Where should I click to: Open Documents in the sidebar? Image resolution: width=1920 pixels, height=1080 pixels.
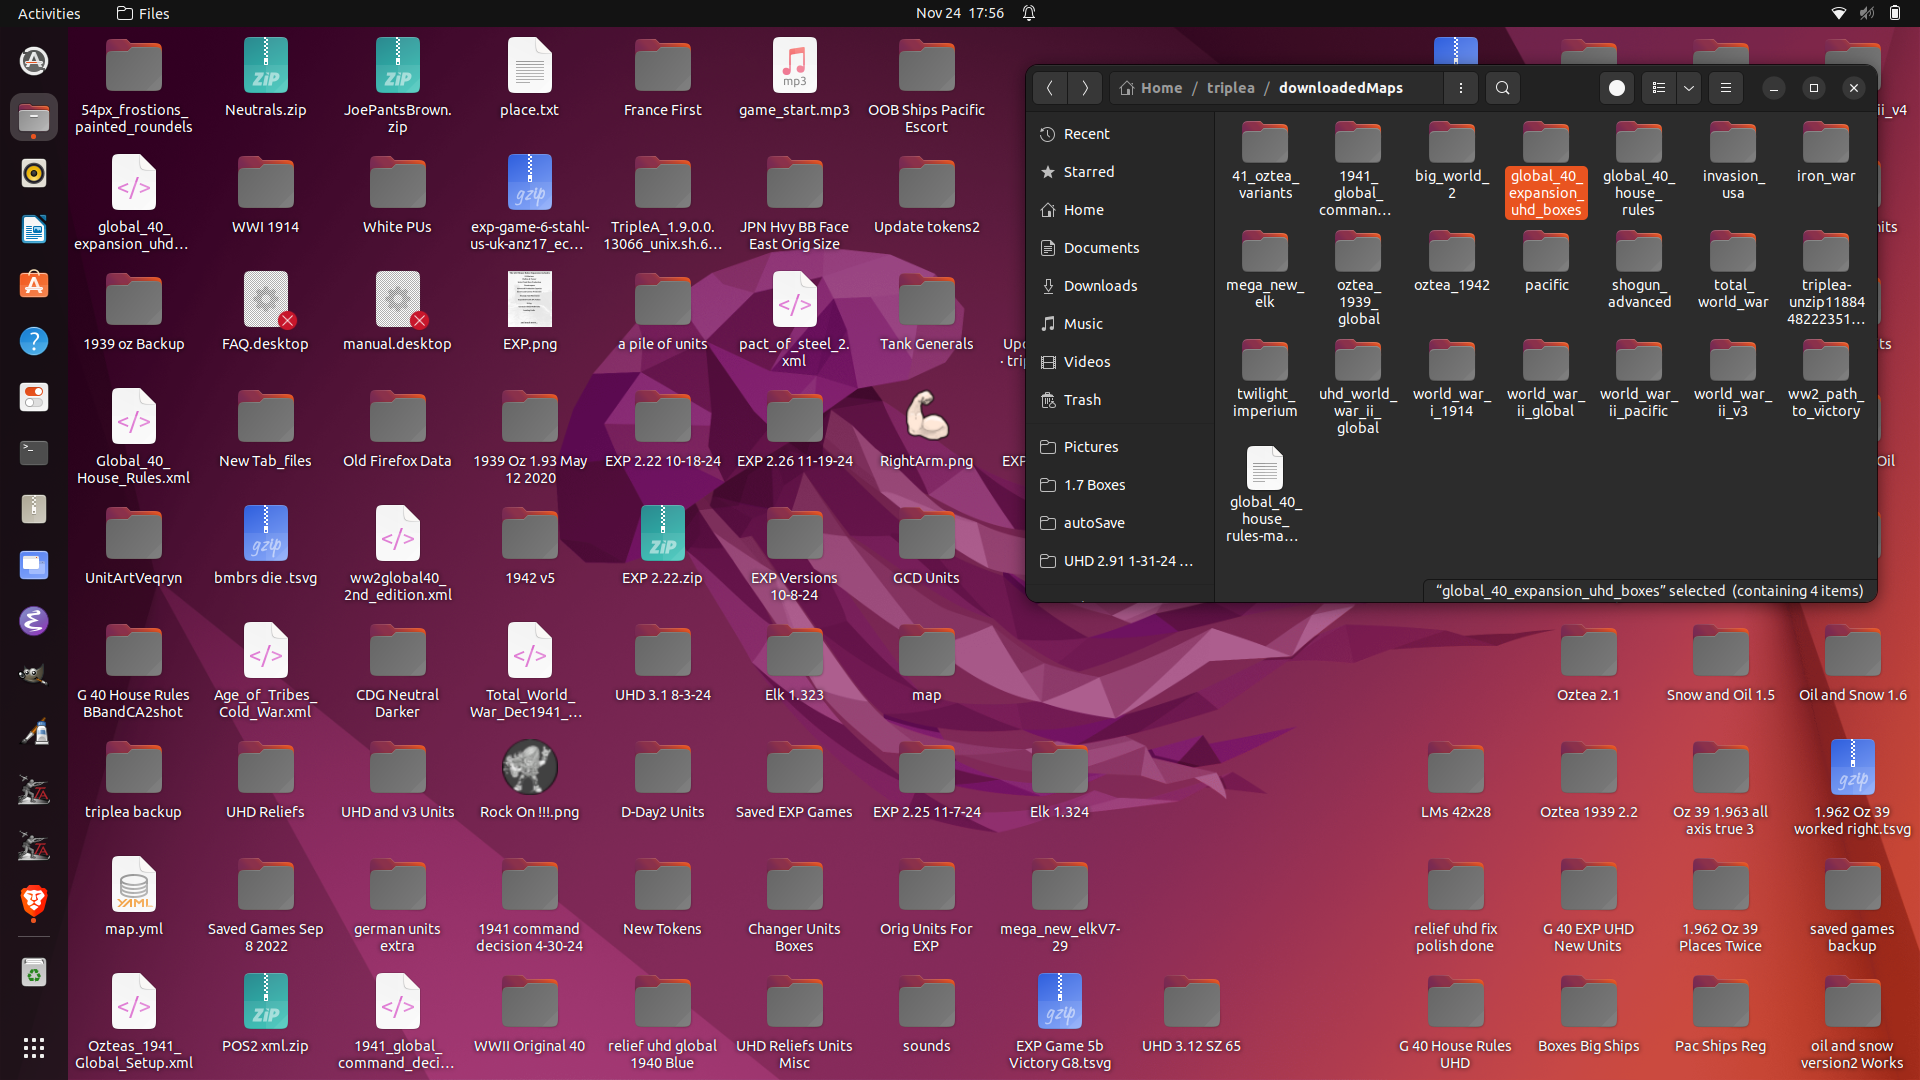tap(1120, 248)
